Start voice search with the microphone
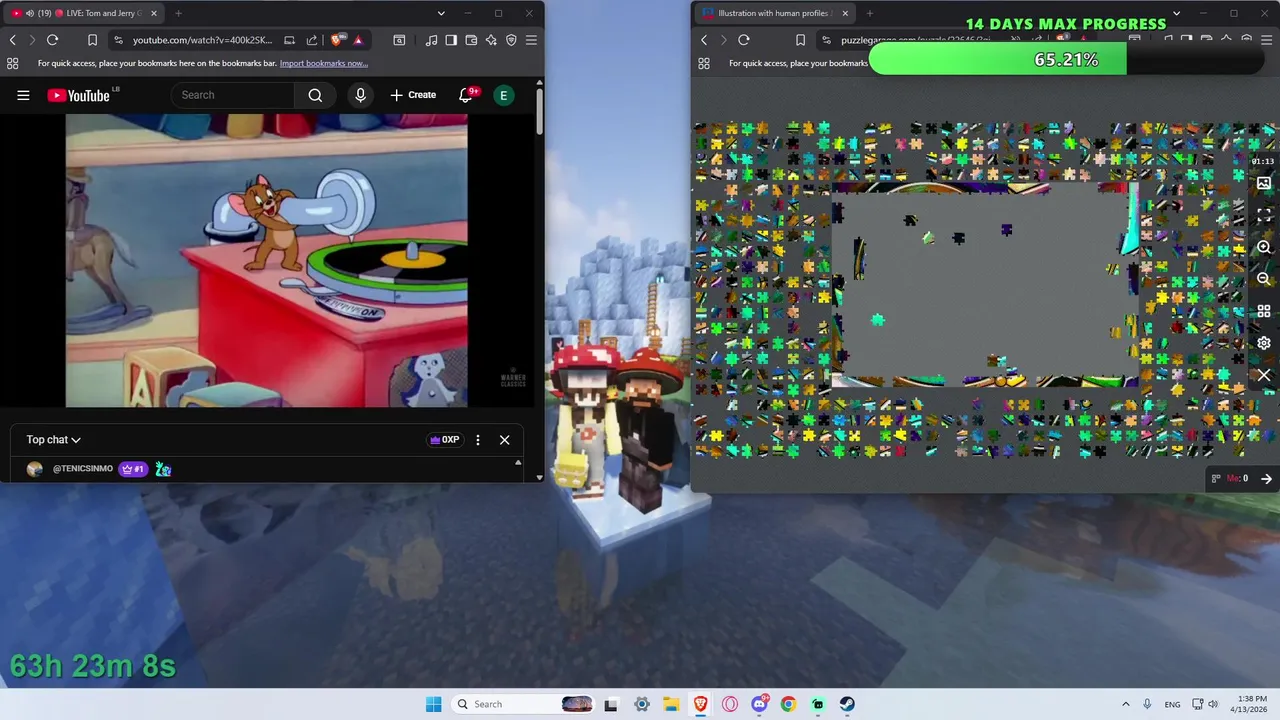Screen dimensions: 1280x720 (361, 95)
